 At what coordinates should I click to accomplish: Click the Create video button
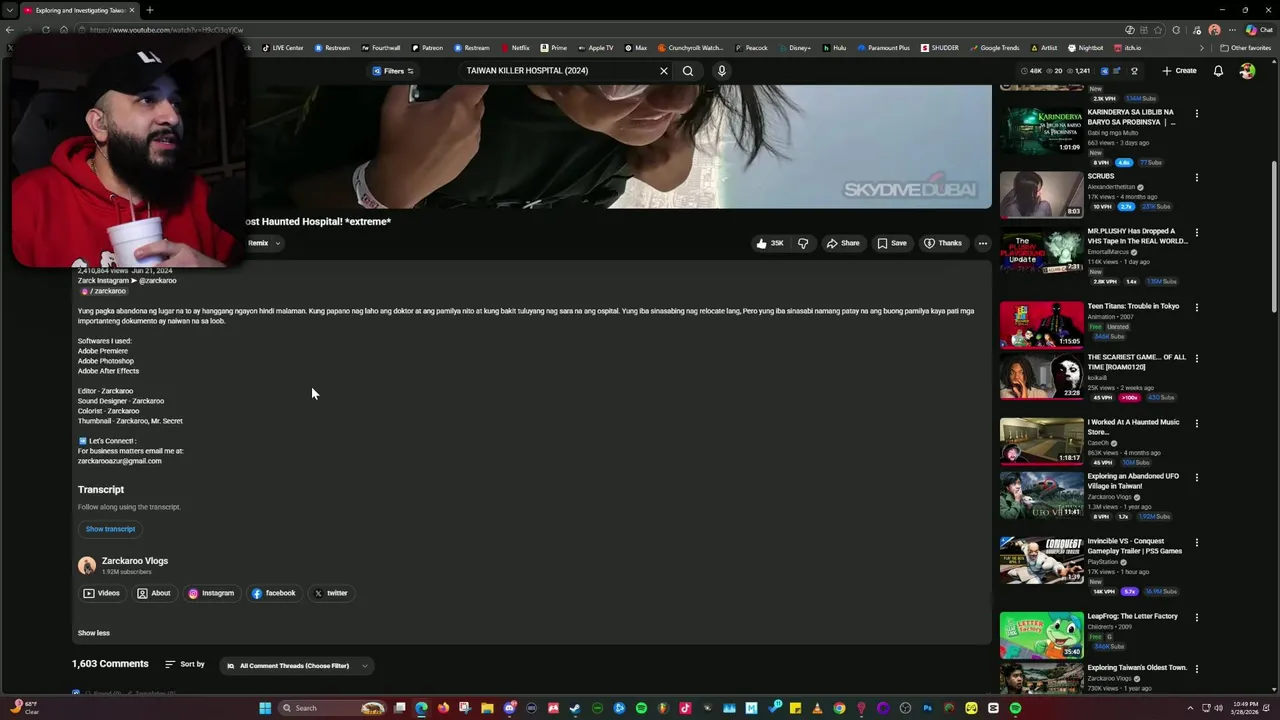pyautogui.click(x=1179, y=71)
